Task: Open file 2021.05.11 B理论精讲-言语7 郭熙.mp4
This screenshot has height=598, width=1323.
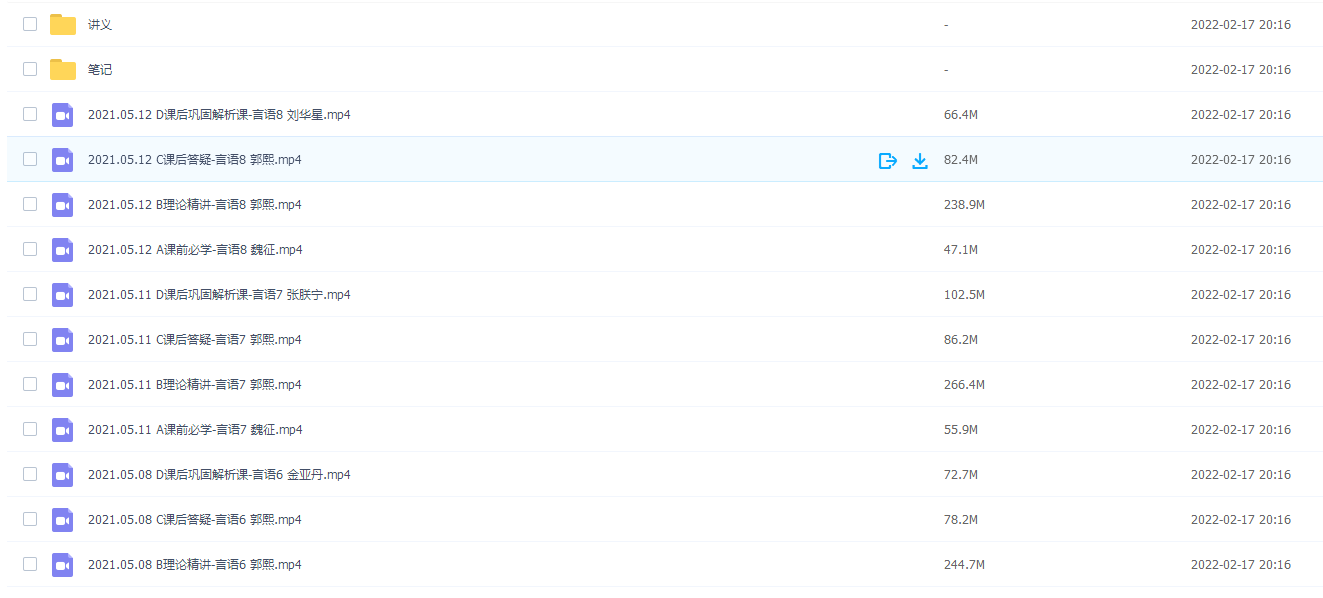Action: pyautogui.click(x=195, y=385)
